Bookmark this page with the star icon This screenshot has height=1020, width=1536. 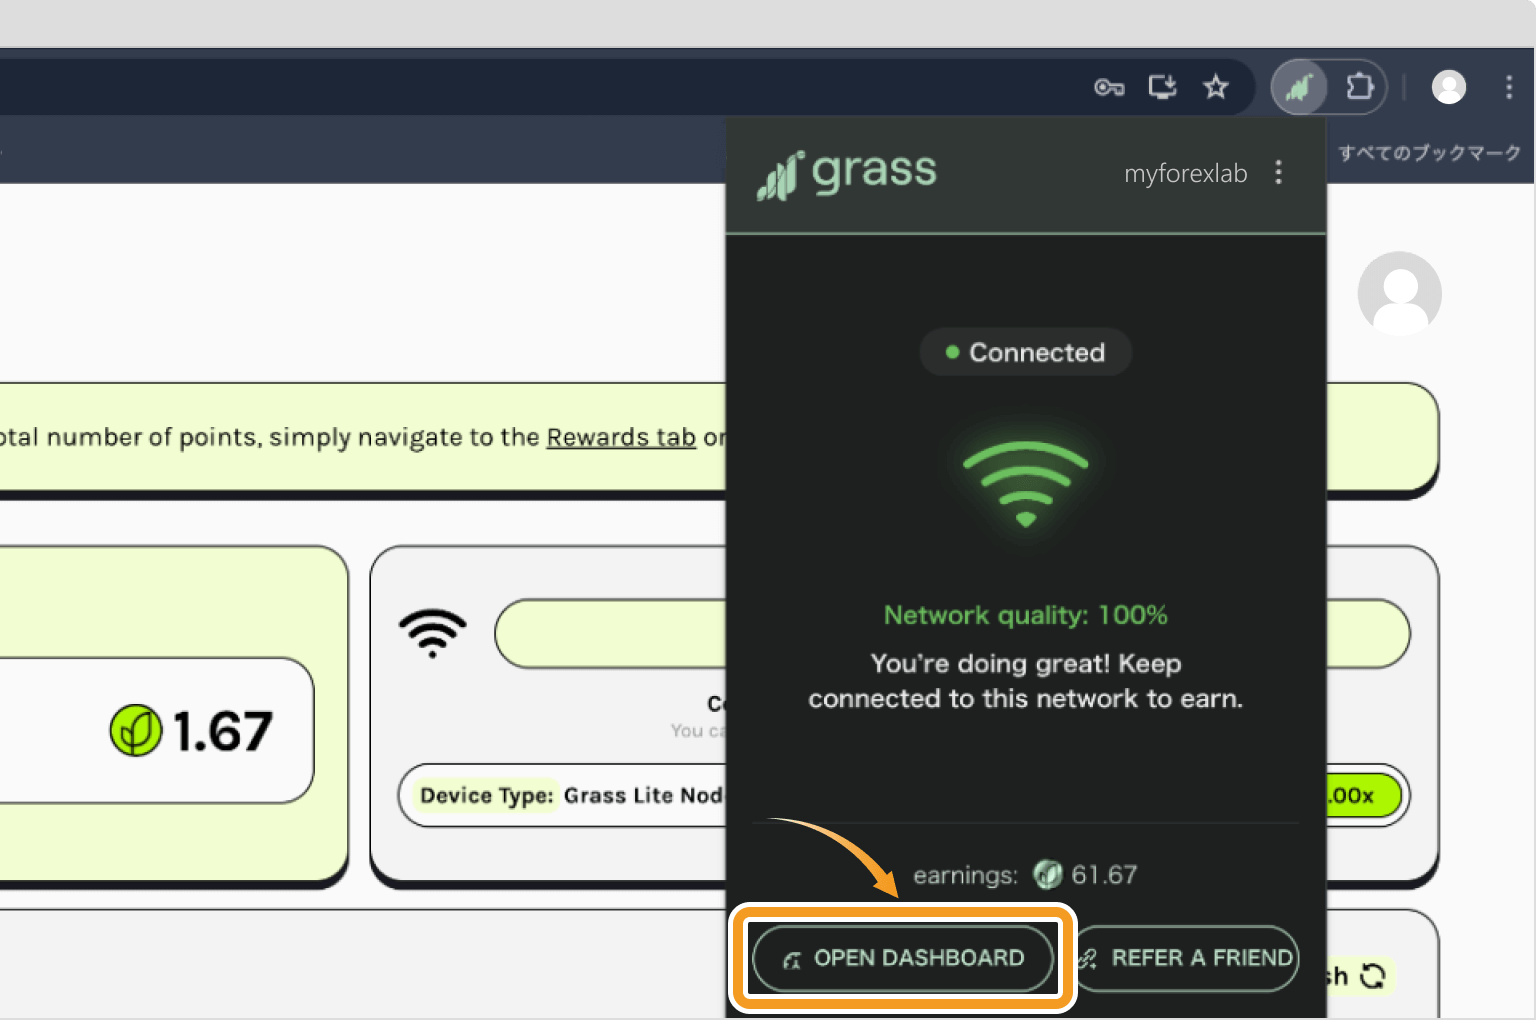pos(1216,87)
